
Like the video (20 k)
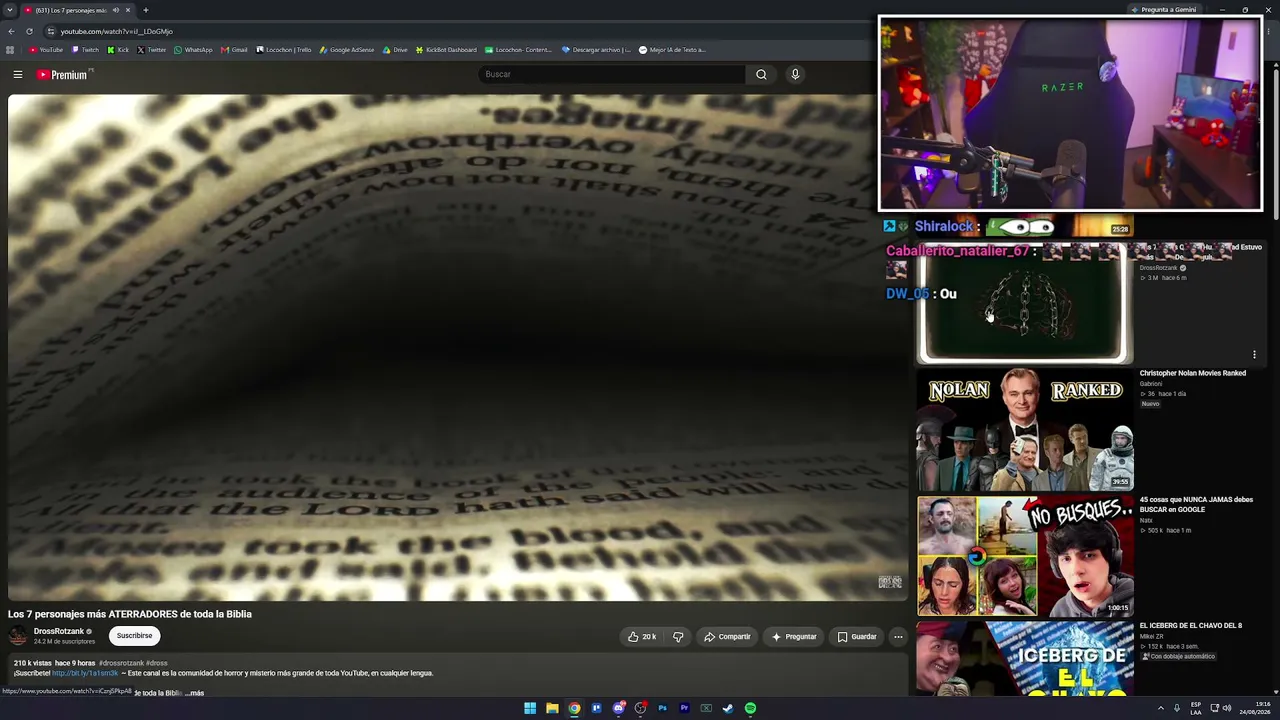(x=642, y=636)
